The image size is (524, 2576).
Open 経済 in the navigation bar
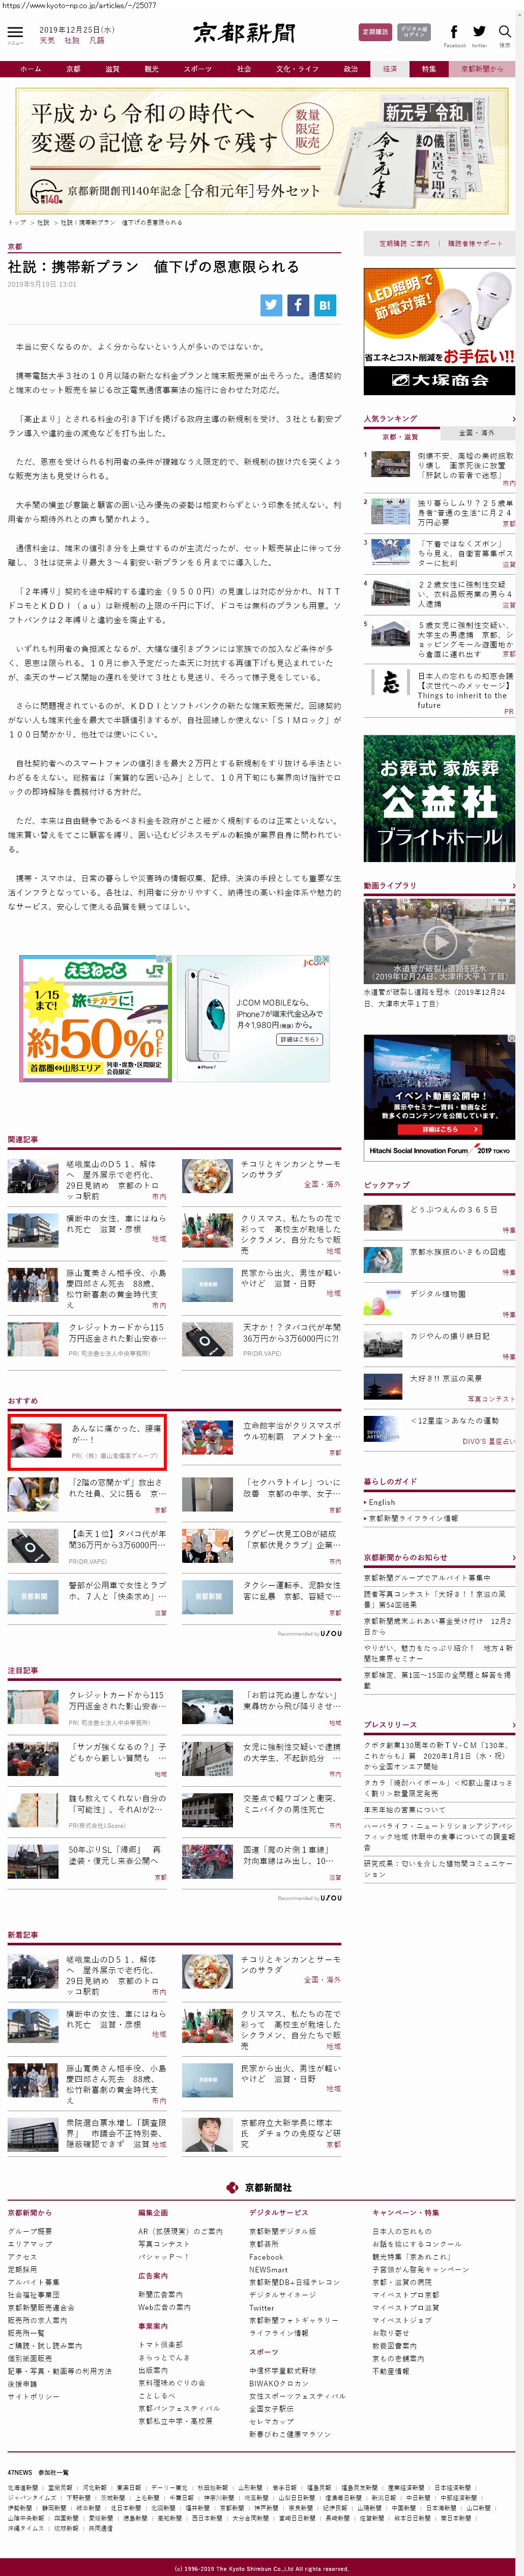(390, 69)
